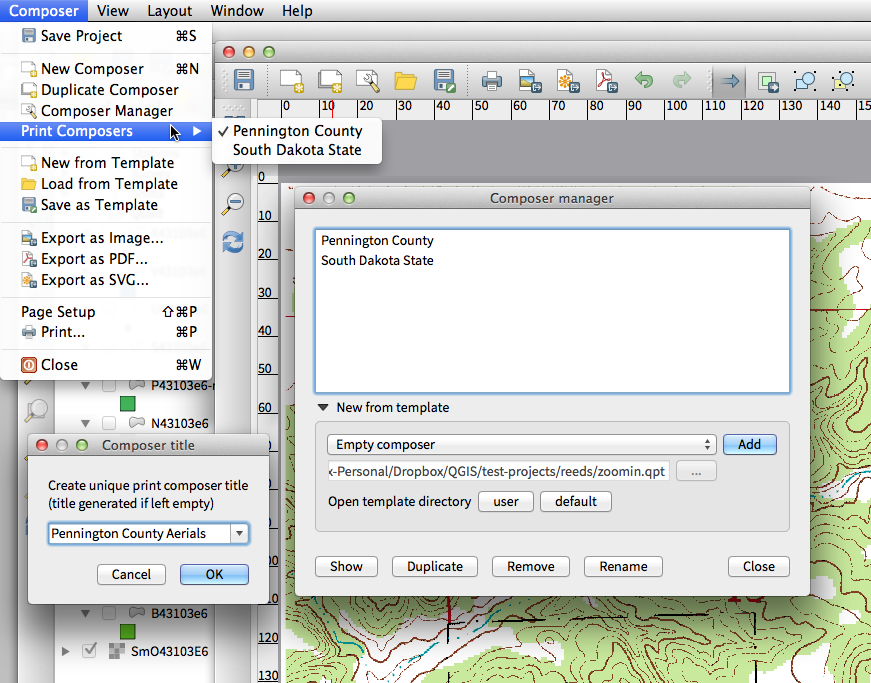Click the green Undo arrow icon

point(645,81)
